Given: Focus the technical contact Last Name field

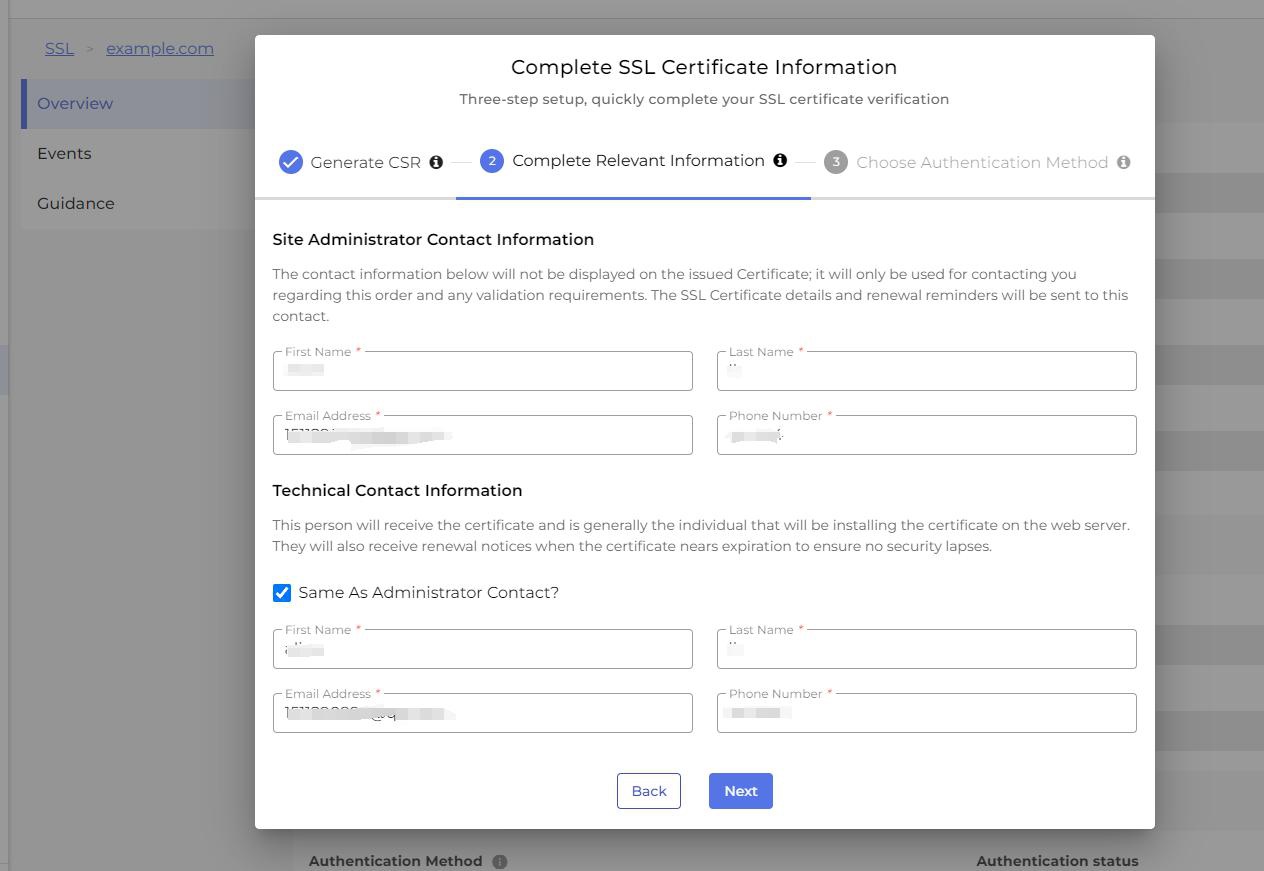Looking at the screenshot, I should 927,649.
